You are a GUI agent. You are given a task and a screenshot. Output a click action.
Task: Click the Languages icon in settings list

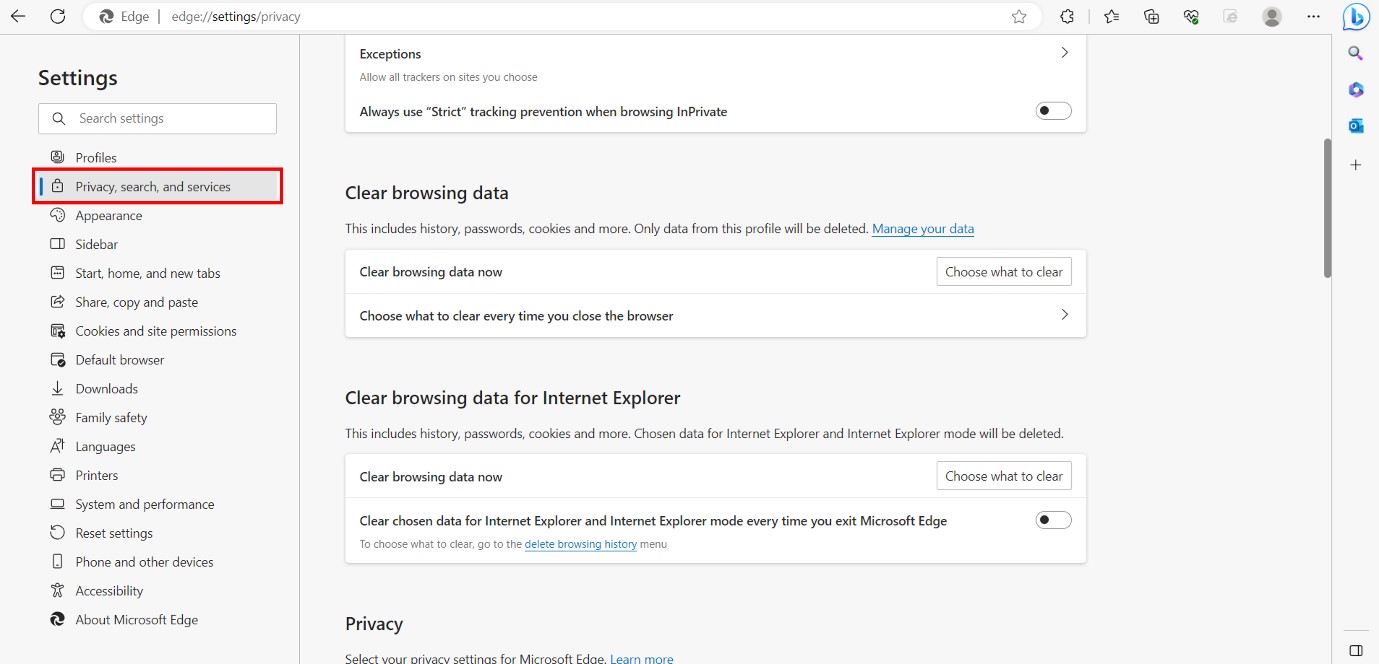coord(57,447)
